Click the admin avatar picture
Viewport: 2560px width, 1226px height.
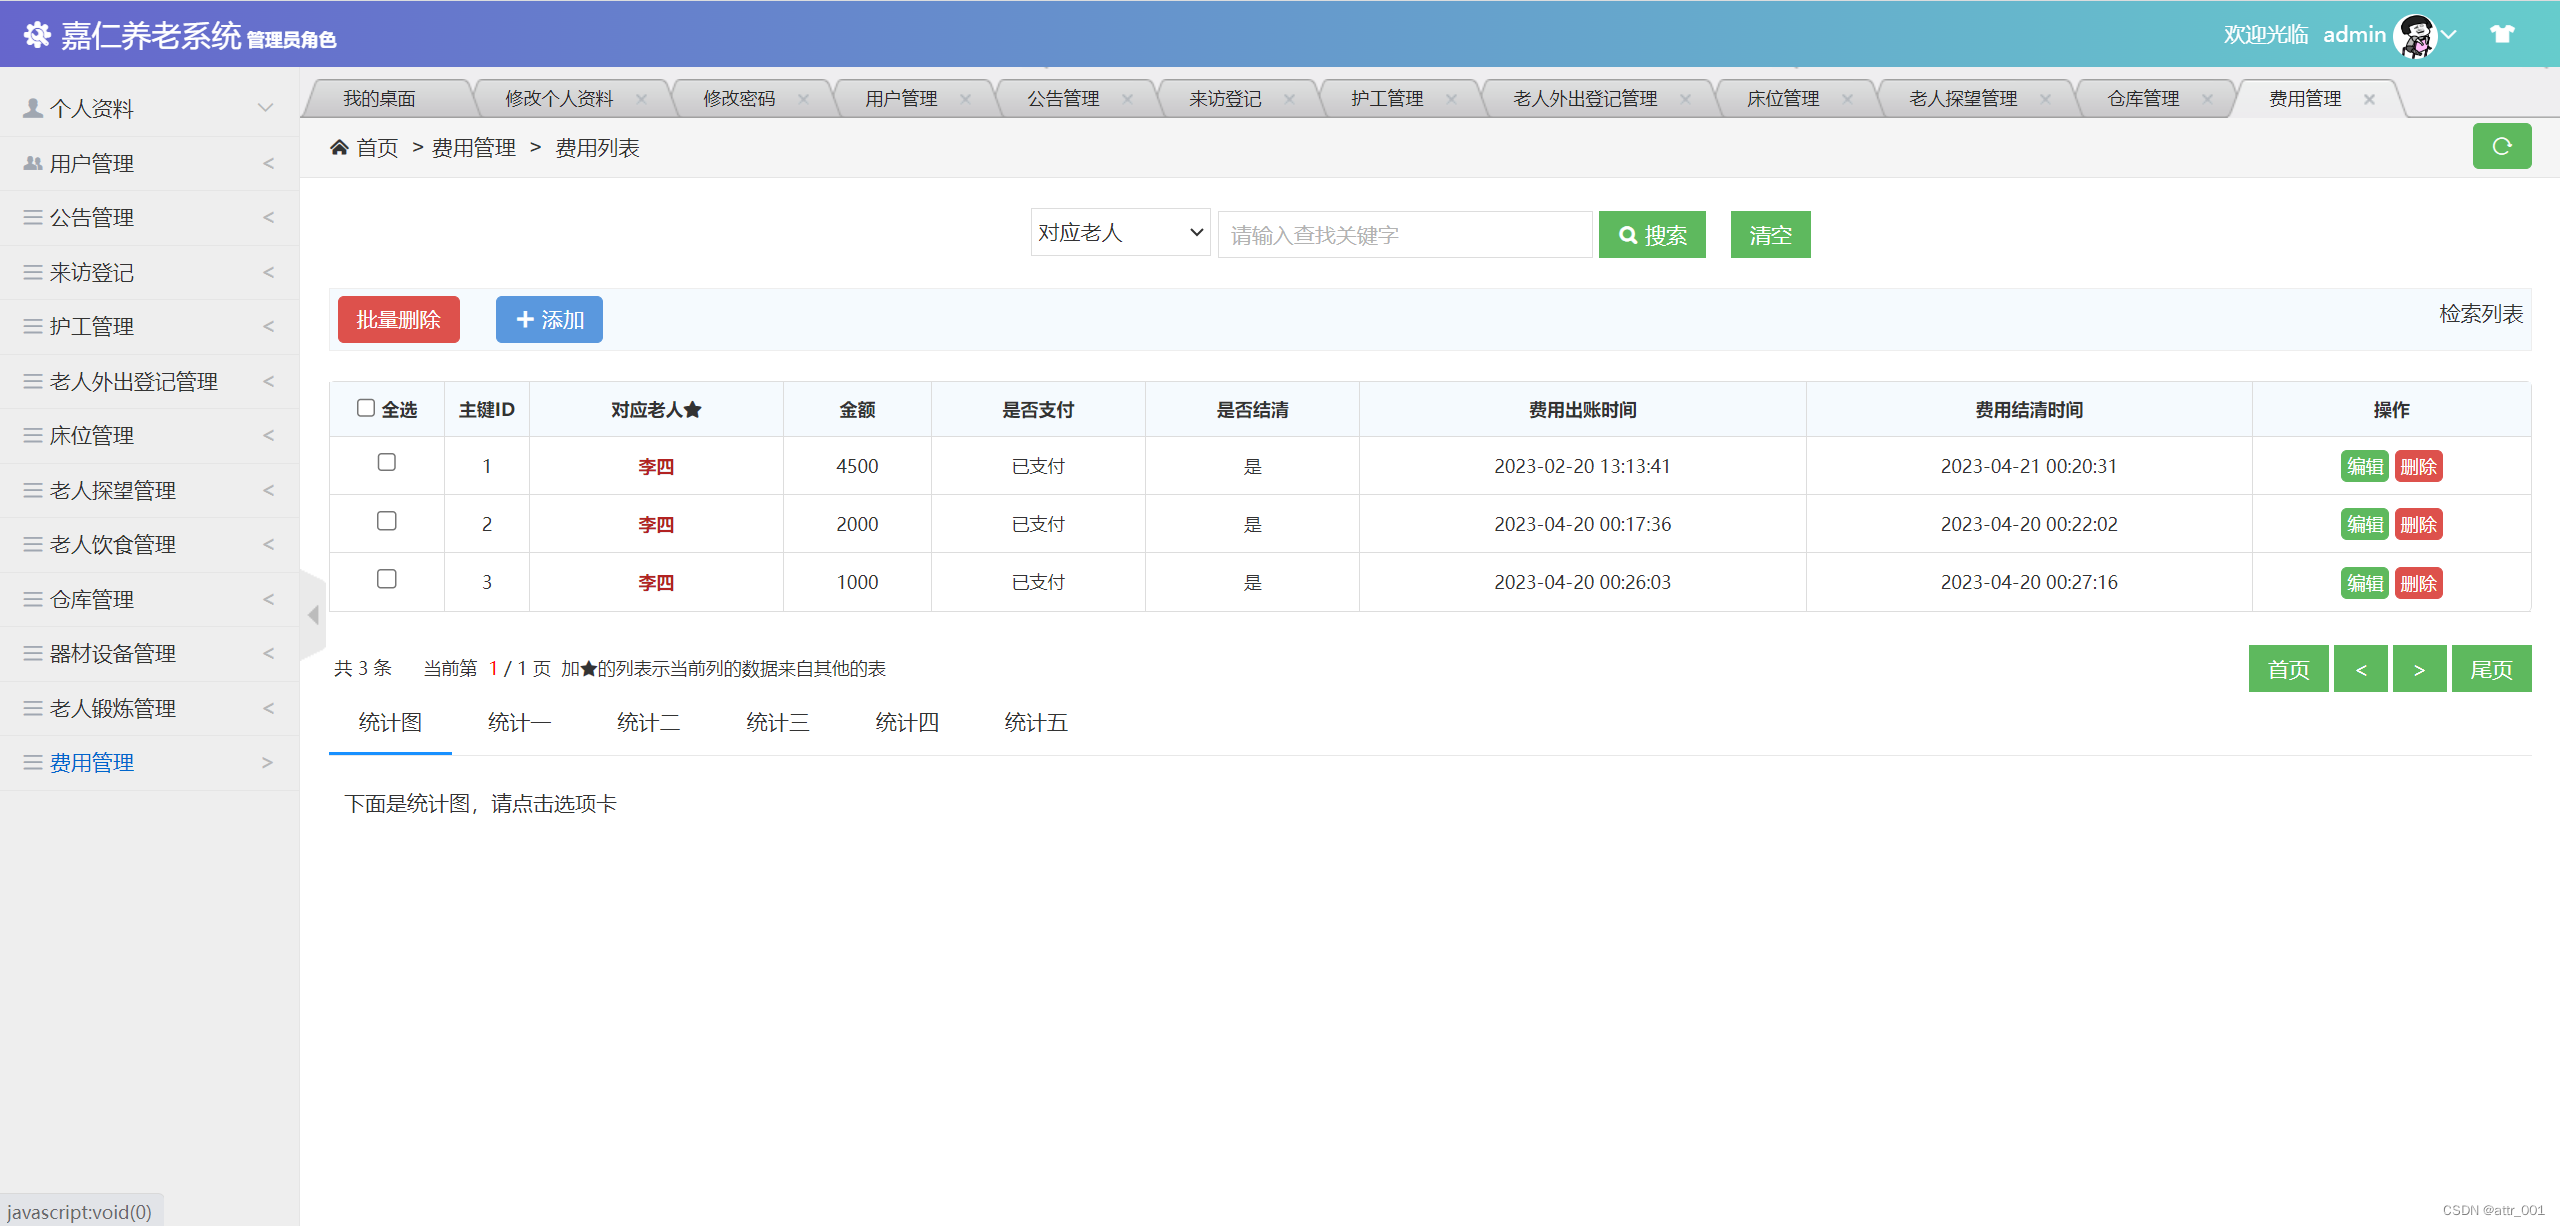pos(2415,36)
